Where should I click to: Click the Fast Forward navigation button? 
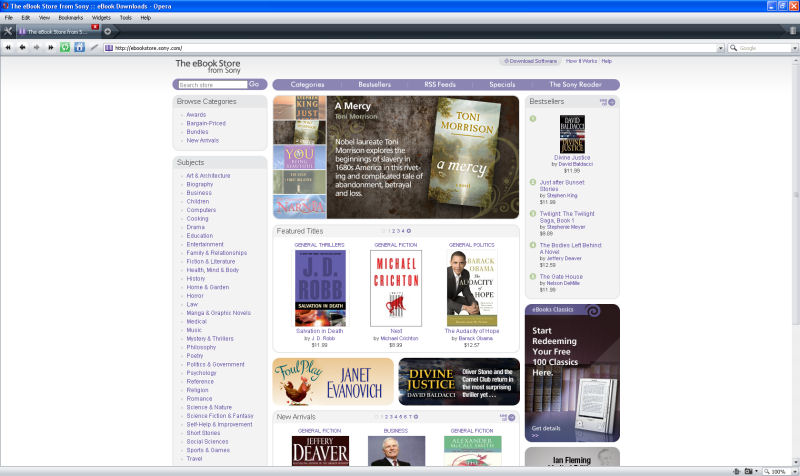pyautogui.click(x=51, y=47)
